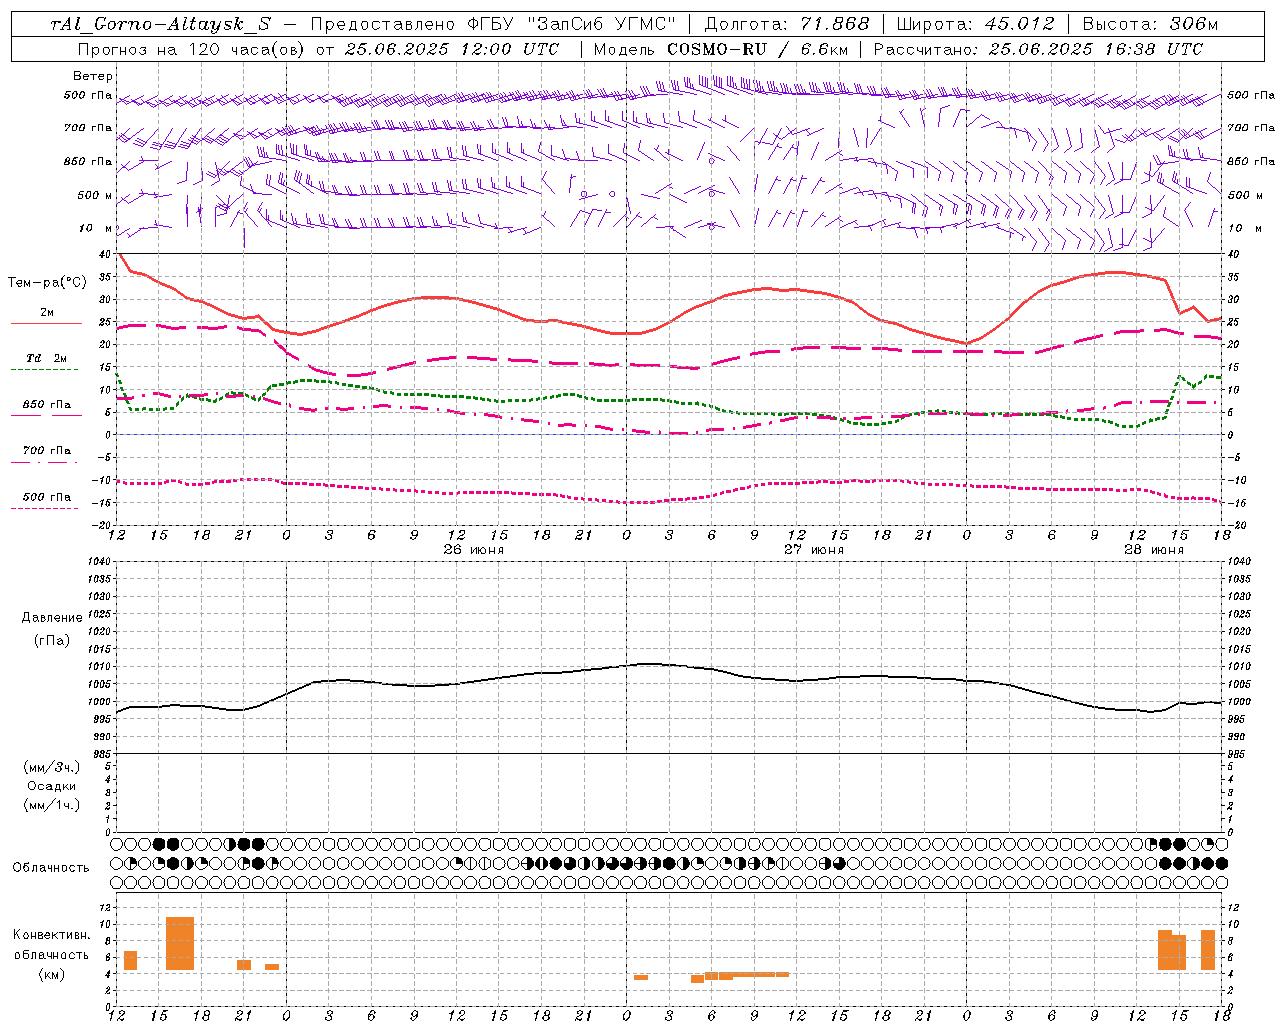Click 'Прогноз на 120 часа(ов)' forecast text
Viewport: 1280px width, 1024px height.
click(x=192, y=49)
